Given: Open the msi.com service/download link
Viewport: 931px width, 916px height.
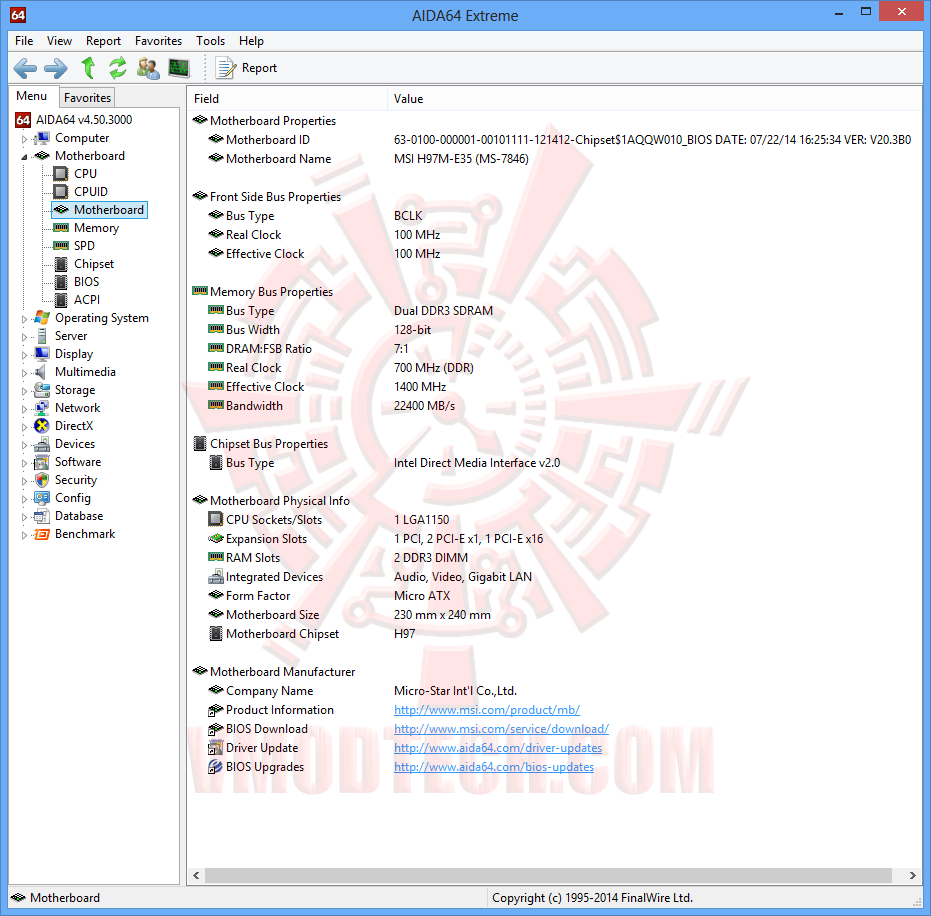Looking at the screenshot, I should 501,729.
